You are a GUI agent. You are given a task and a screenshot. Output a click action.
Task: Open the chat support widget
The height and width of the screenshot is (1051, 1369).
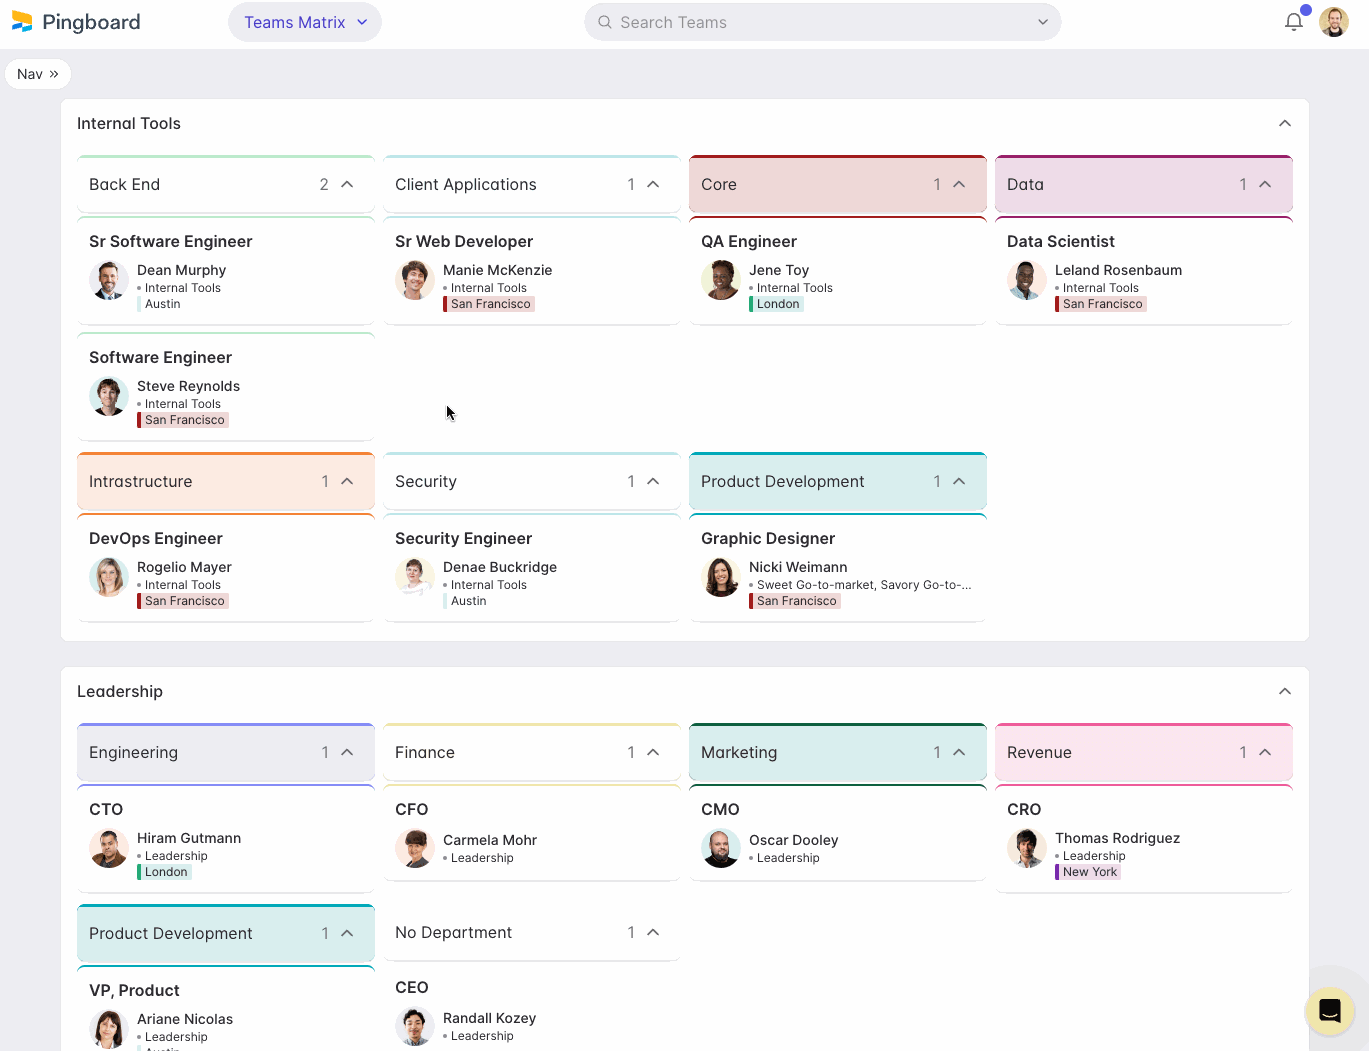click(x=1329, y=1010)
